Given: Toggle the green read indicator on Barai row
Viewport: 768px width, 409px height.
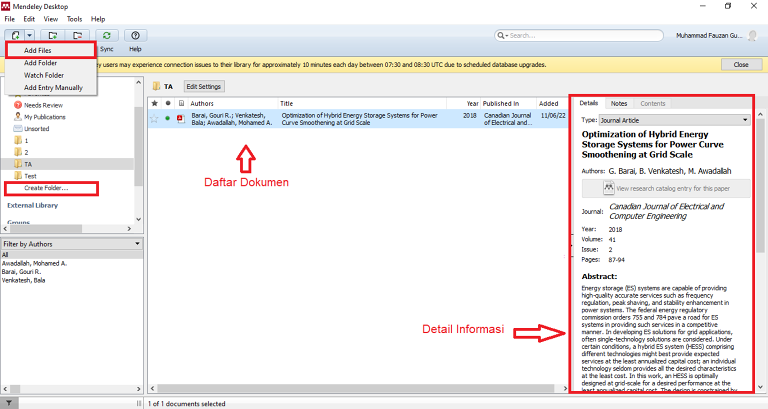Looking at the screenshot, I should [168, 118].
